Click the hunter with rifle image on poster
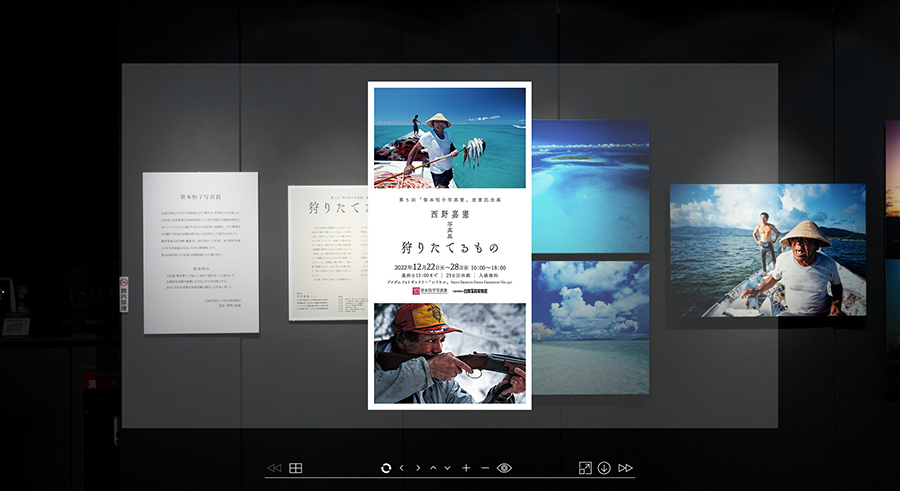This screenshot has width=900, height=491. (449, 353)
